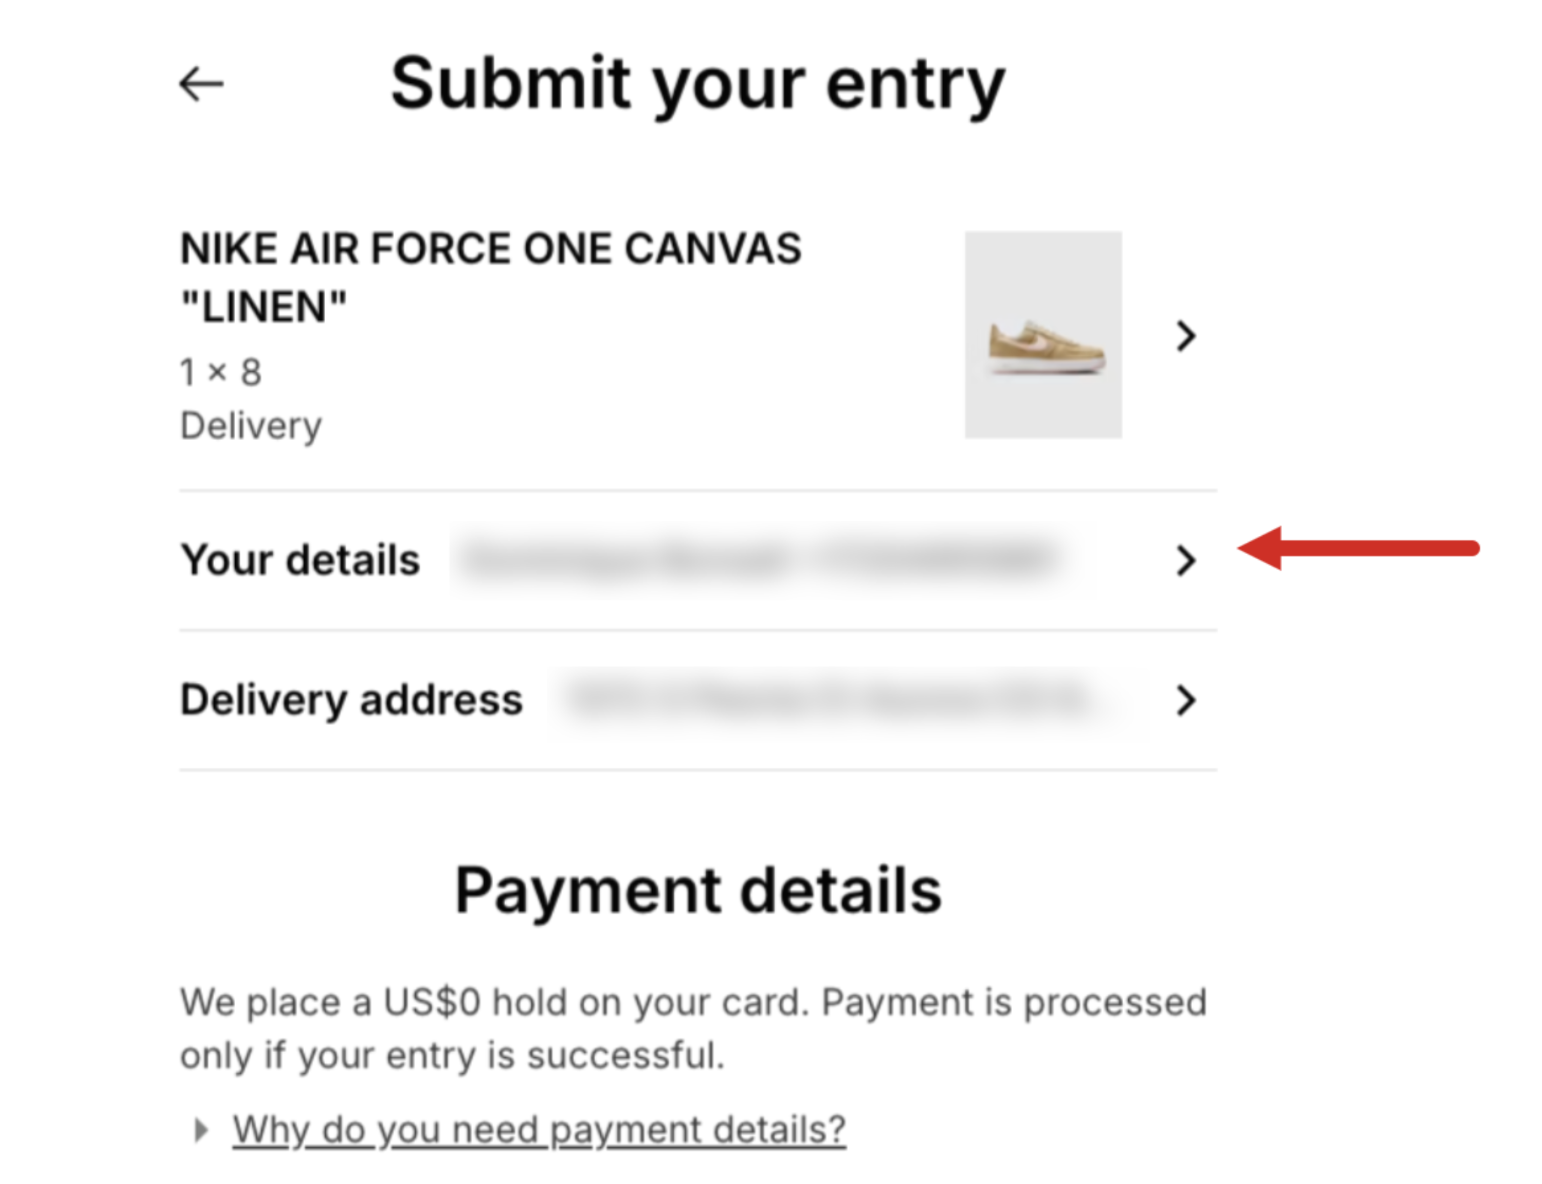Click the "only if your entry is successful" text

click(452, 1055)
